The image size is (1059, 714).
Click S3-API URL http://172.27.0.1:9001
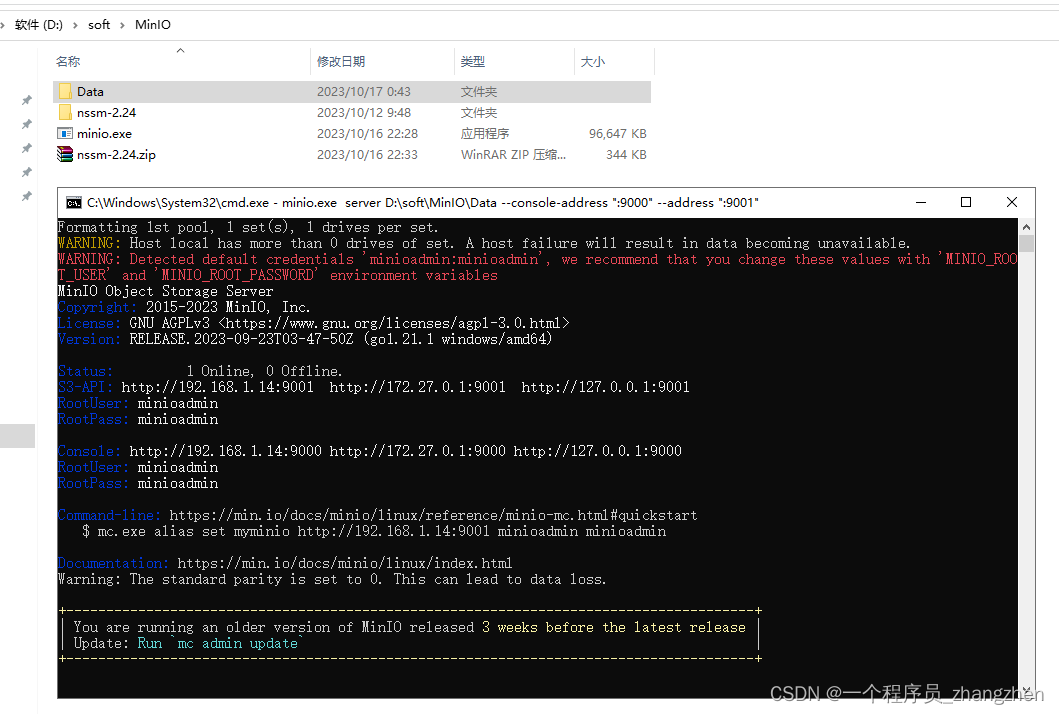417,387
